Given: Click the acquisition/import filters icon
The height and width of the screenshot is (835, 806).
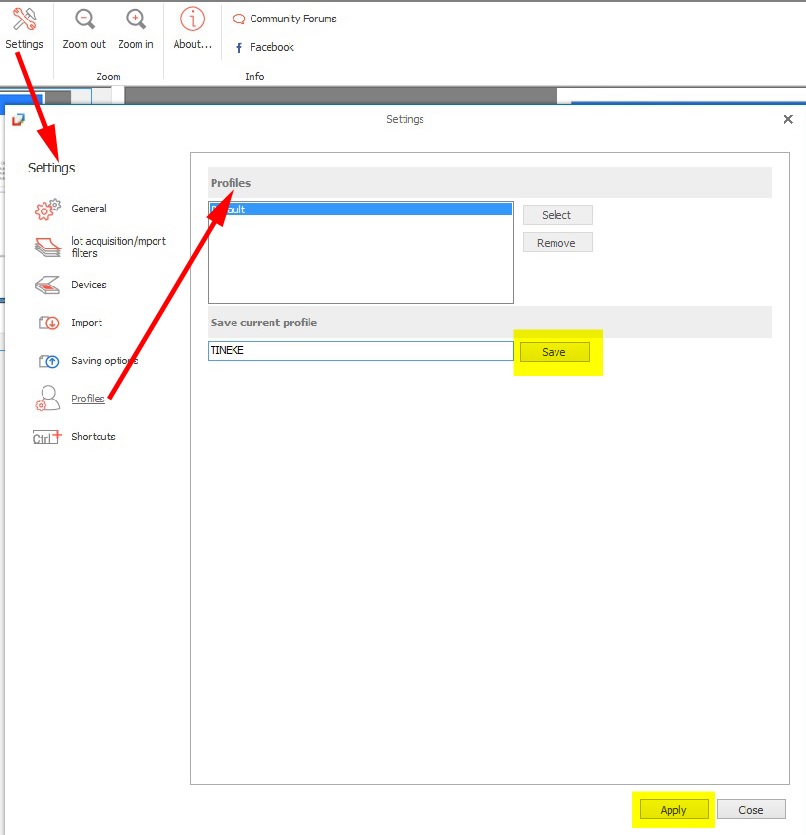Looking at the screenshot, I should pyautogui.click(x=48, y=247).
